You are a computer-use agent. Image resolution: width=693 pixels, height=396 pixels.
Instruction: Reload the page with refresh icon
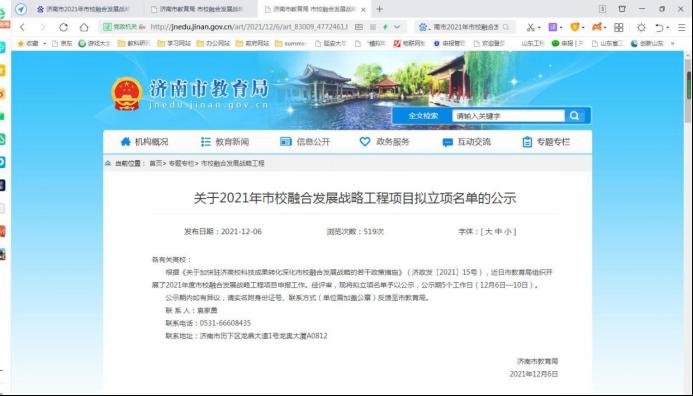click(x=64, y=27)
